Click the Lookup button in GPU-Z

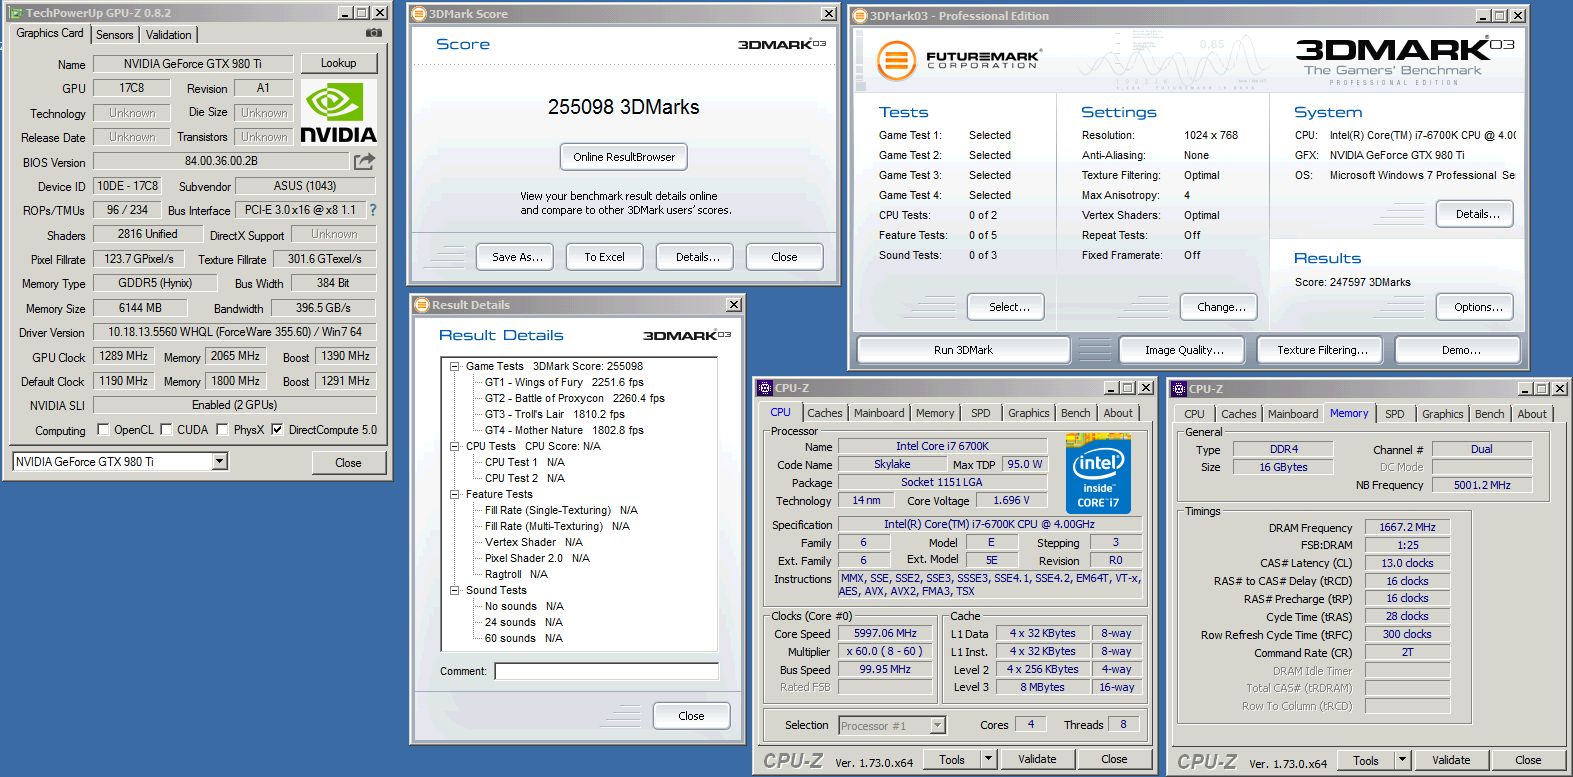[338, 63]
